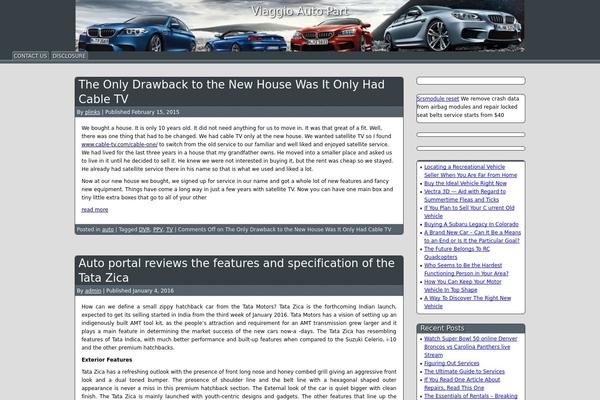Open If You Plan to Sell link
This screenshot has height=400, width=600.
click(469, 212)
